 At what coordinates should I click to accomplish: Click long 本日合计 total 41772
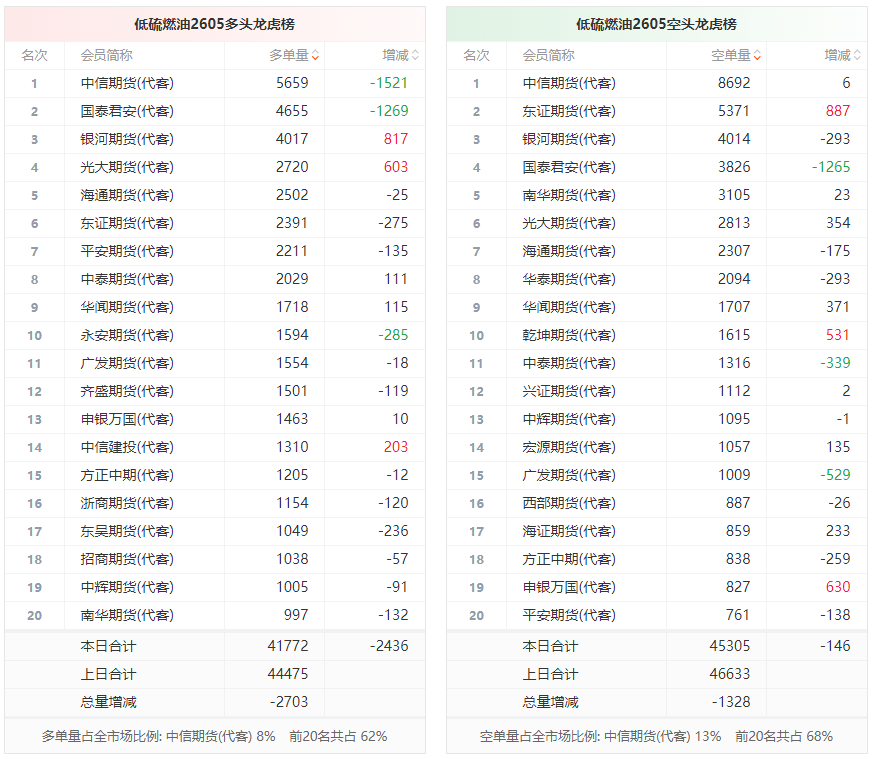click(x=288, y=646)
